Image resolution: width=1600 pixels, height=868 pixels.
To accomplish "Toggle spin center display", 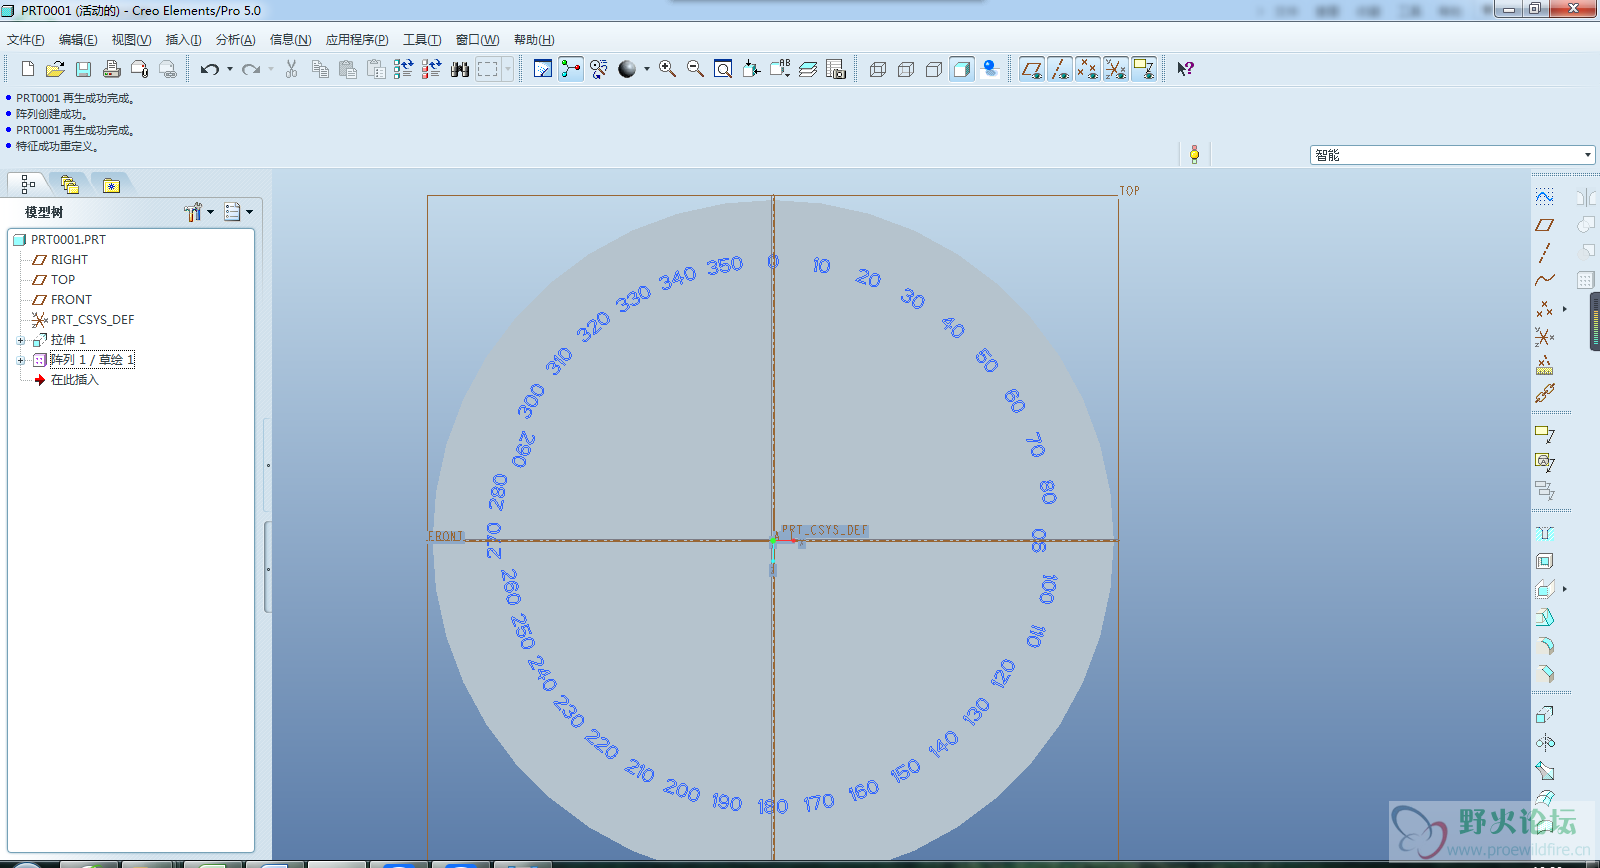I will click(x=571, y=69).
